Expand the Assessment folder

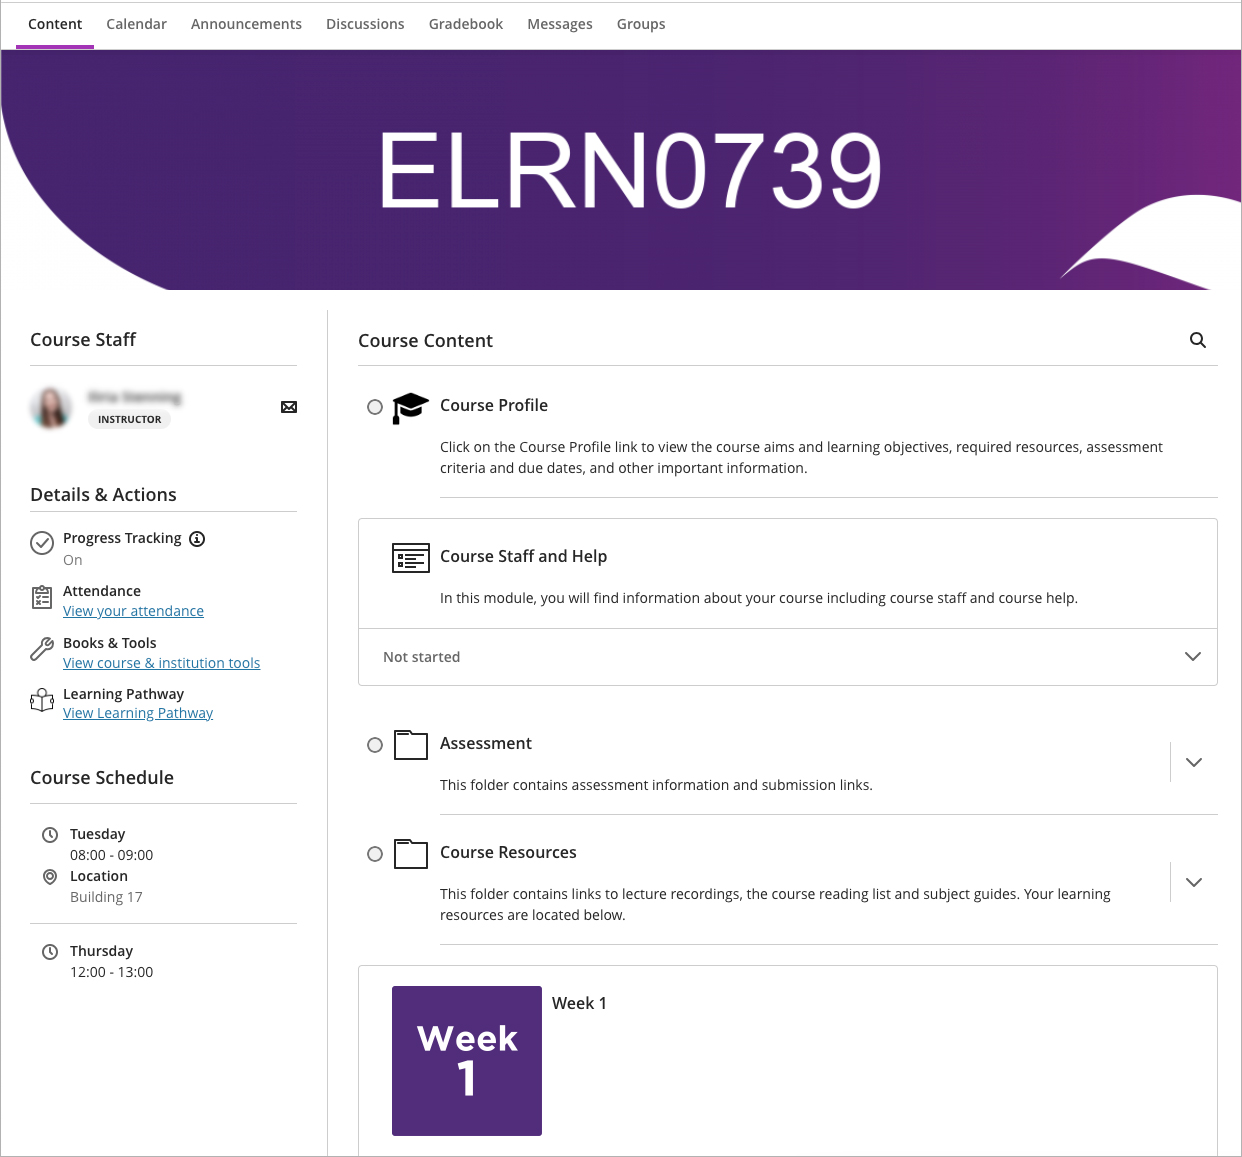1193,762
